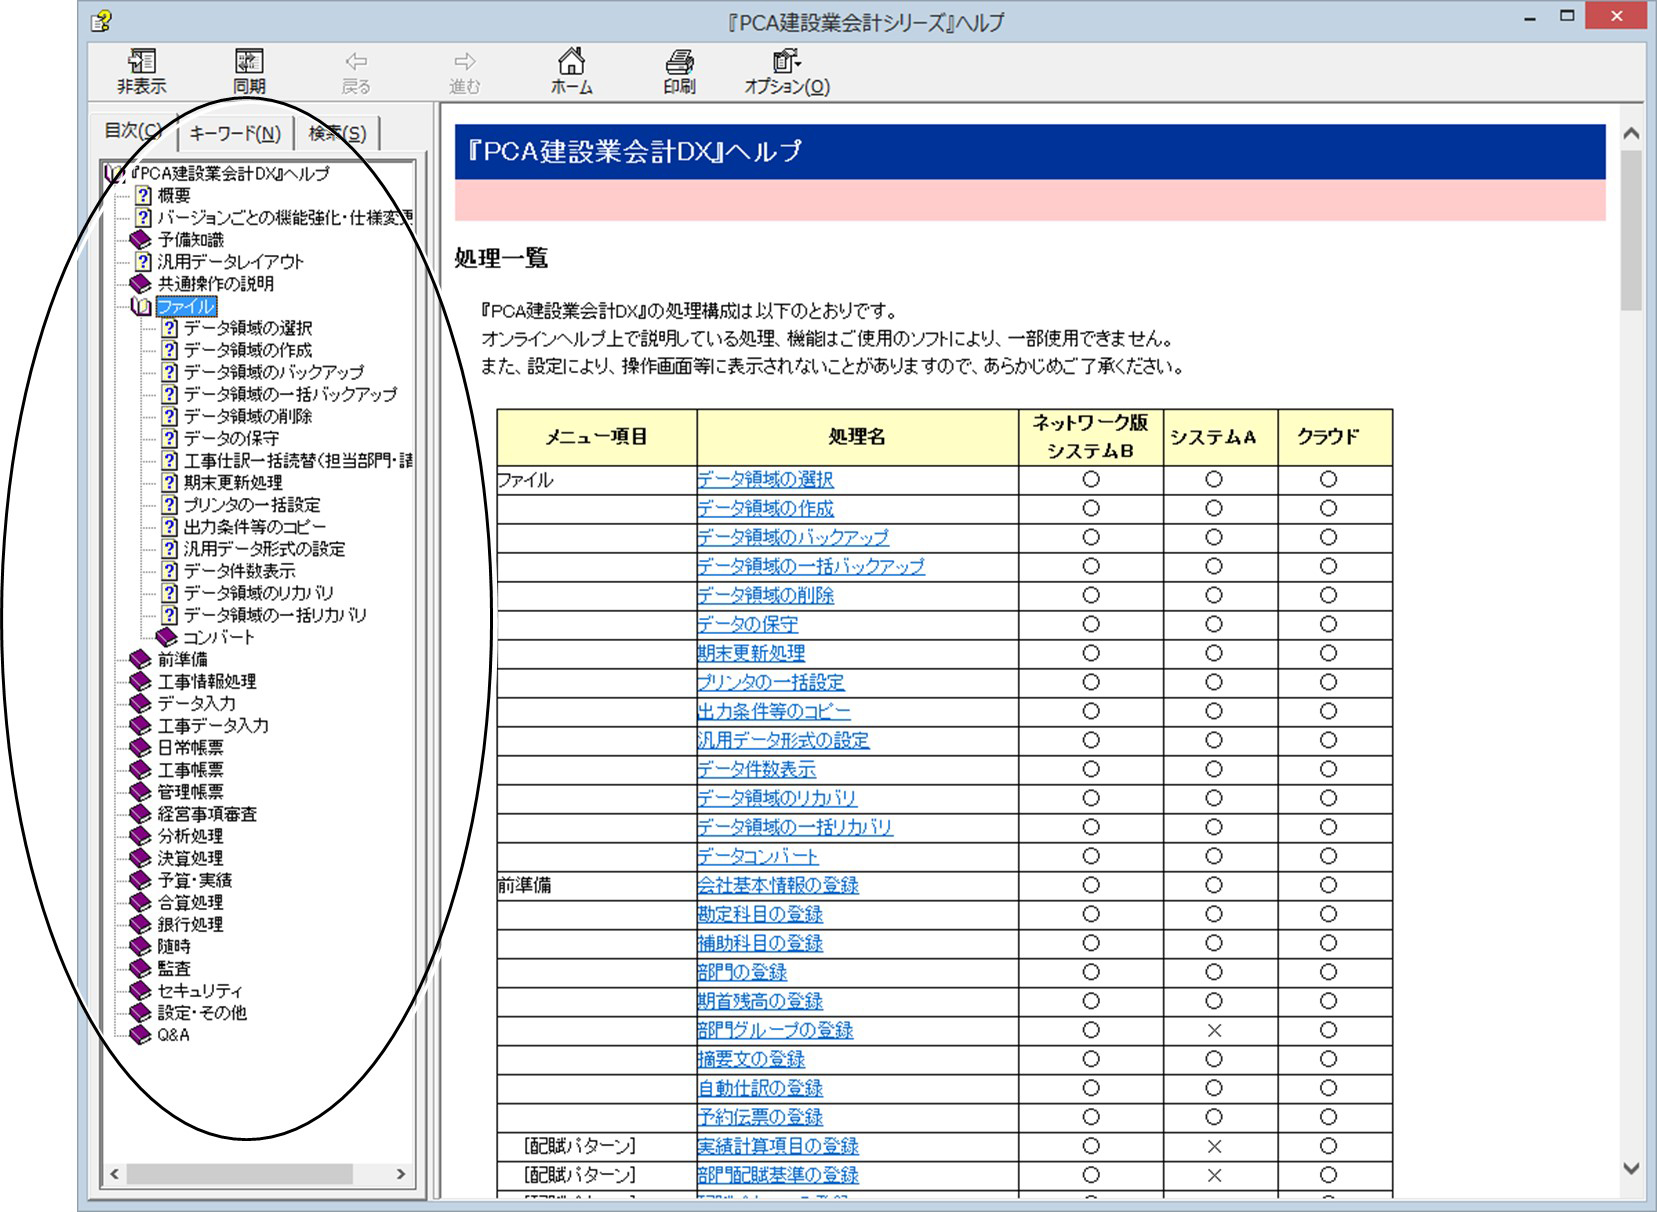Open the 勘定科目の登録 link
The height and width of the screenshot is (1212, 1657).
click(x=760, y=915)
